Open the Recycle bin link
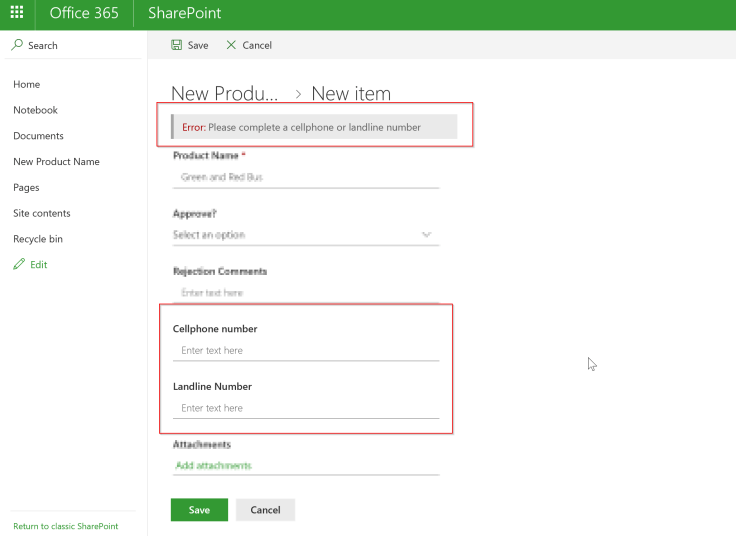736x536 pixels. click(x=38, y=239)
